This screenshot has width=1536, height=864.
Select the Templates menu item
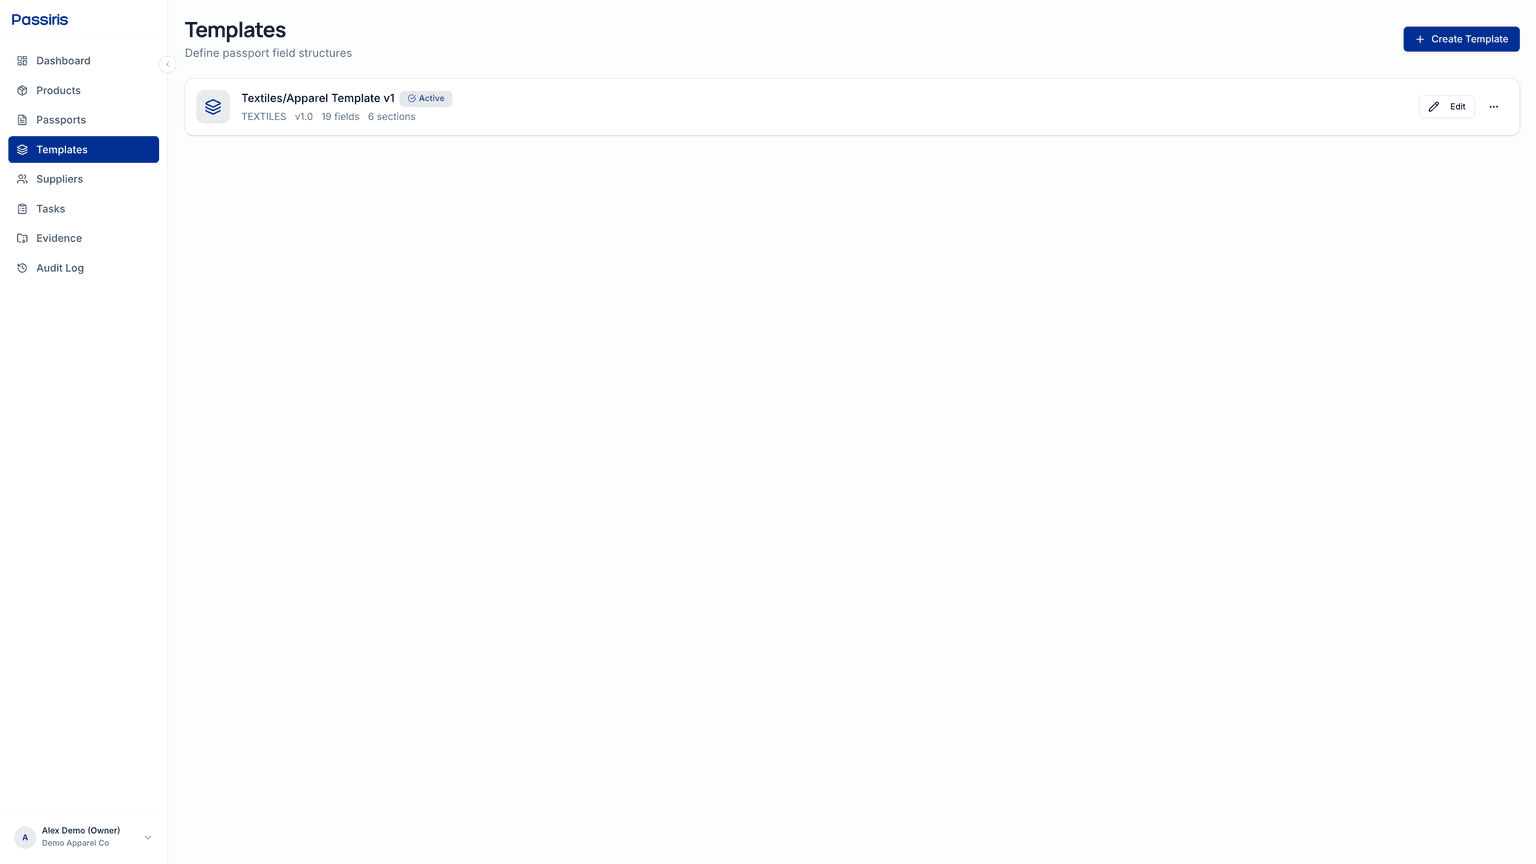pos(62,149)
